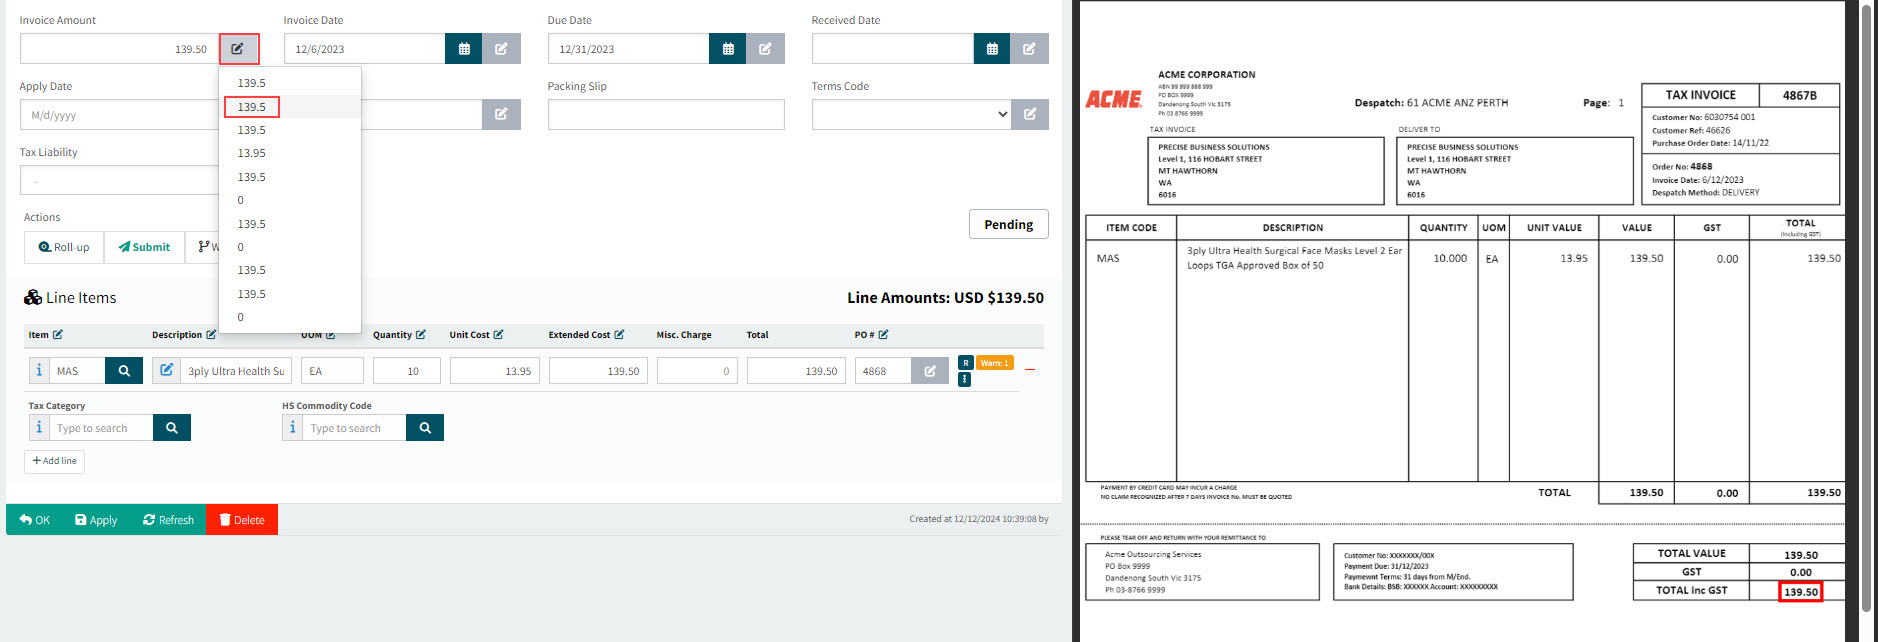Click the Tax Category search button
The height and width of the screenshot is (642, 1878).
click(x=172, y=428)
